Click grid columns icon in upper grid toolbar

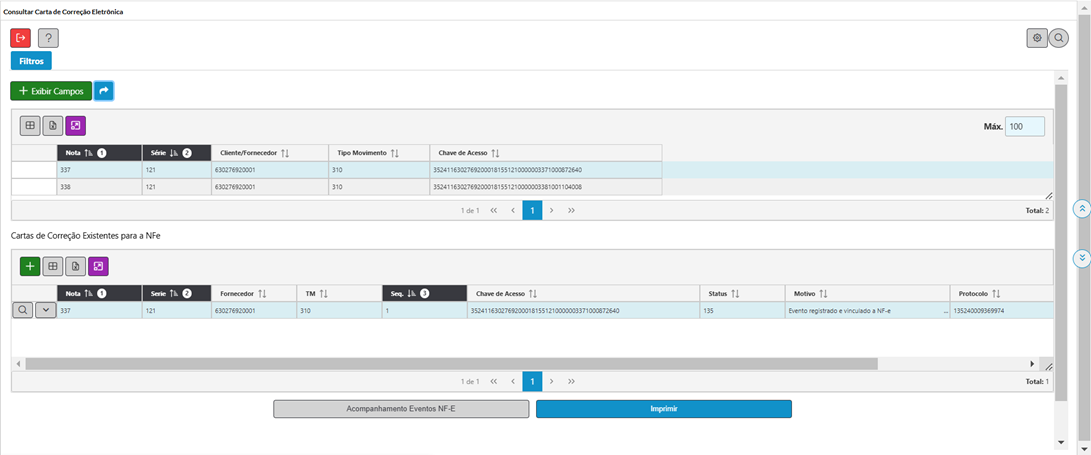coord(30,126)
